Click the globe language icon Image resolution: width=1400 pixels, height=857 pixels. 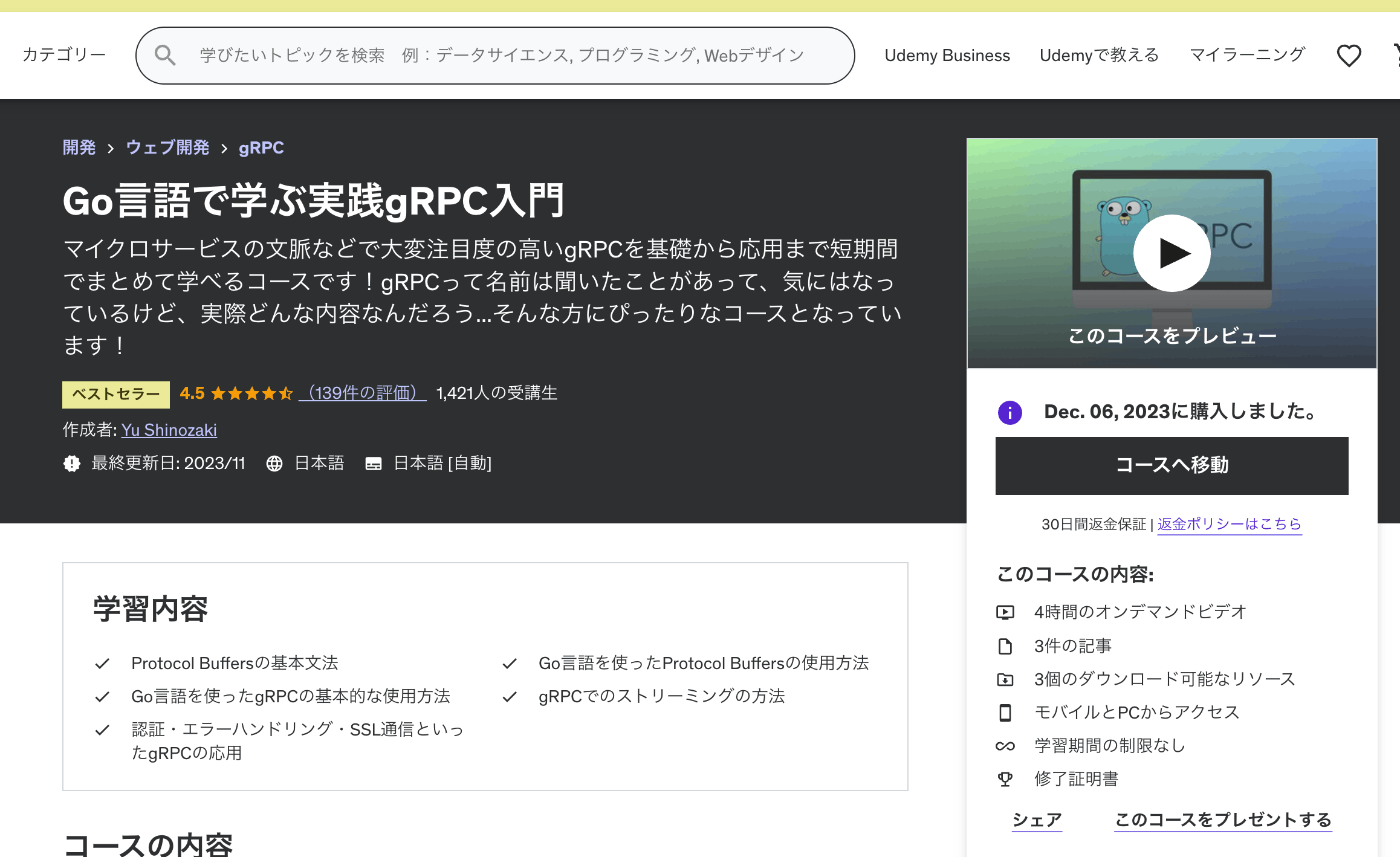pos(274,463)
